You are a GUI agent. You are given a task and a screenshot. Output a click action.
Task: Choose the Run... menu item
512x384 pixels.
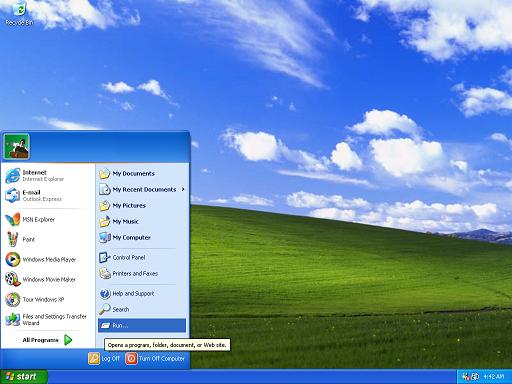[142, 325]
